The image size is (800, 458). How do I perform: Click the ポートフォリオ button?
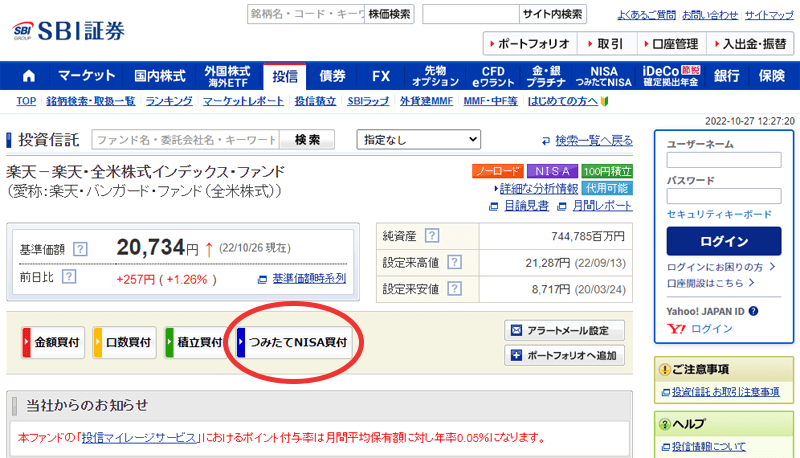[530, 44]
